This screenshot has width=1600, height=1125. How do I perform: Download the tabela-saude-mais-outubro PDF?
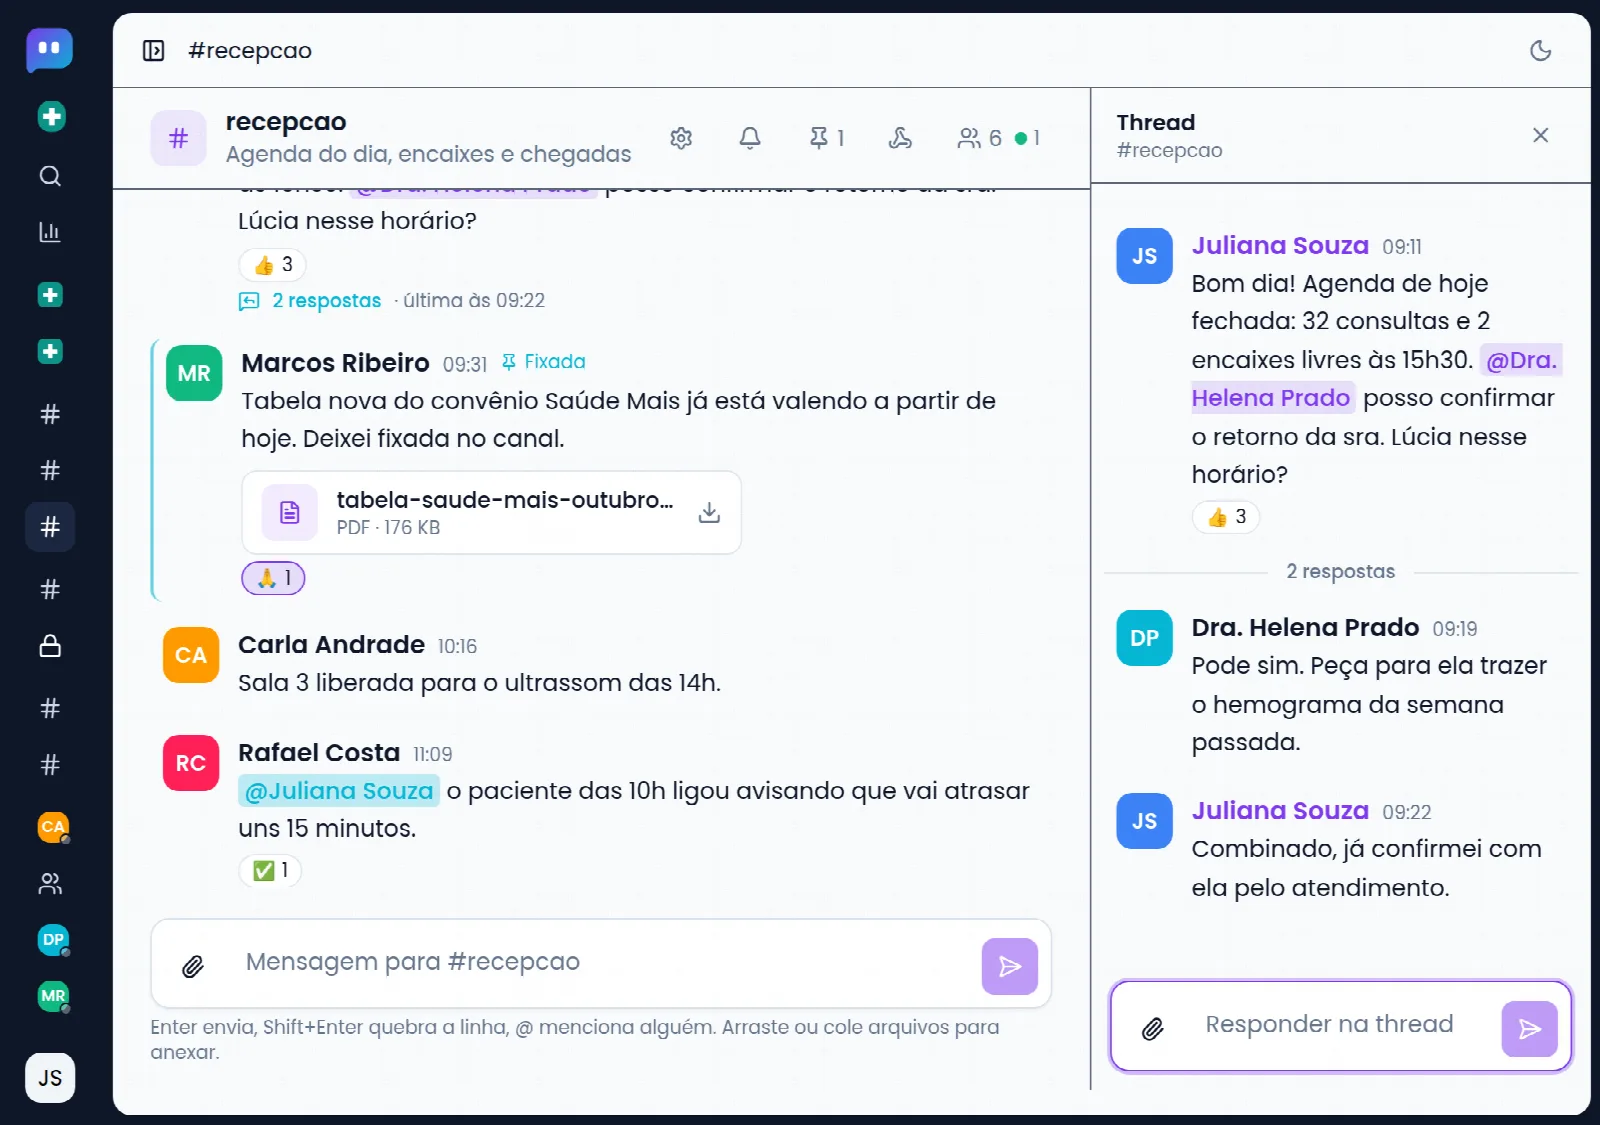point(709,512)
